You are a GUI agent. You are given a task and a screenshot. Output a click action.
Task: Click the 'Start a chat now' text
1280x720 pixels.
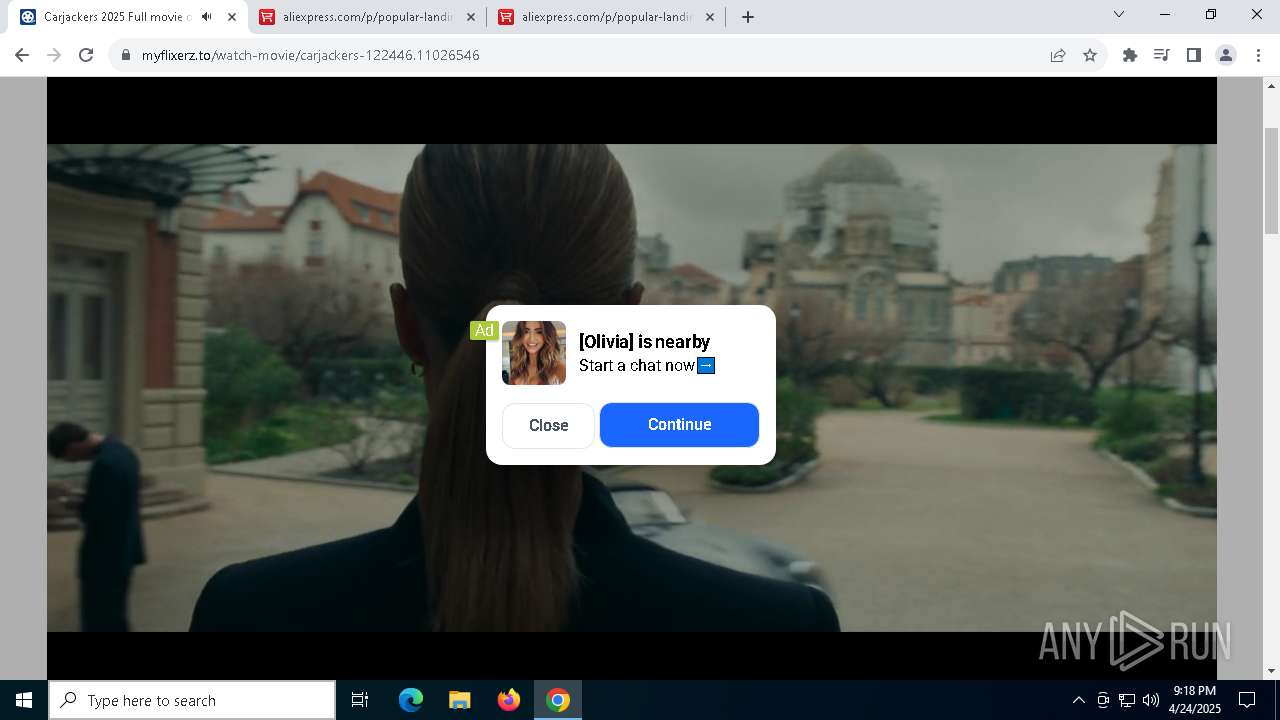[x=637, y=365]
